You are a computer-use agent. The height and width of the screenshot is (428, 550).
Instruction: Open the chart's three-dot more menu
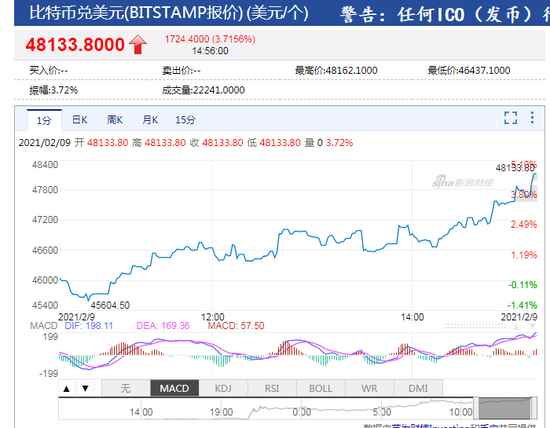pyautogui.click(x=532, y=118)
